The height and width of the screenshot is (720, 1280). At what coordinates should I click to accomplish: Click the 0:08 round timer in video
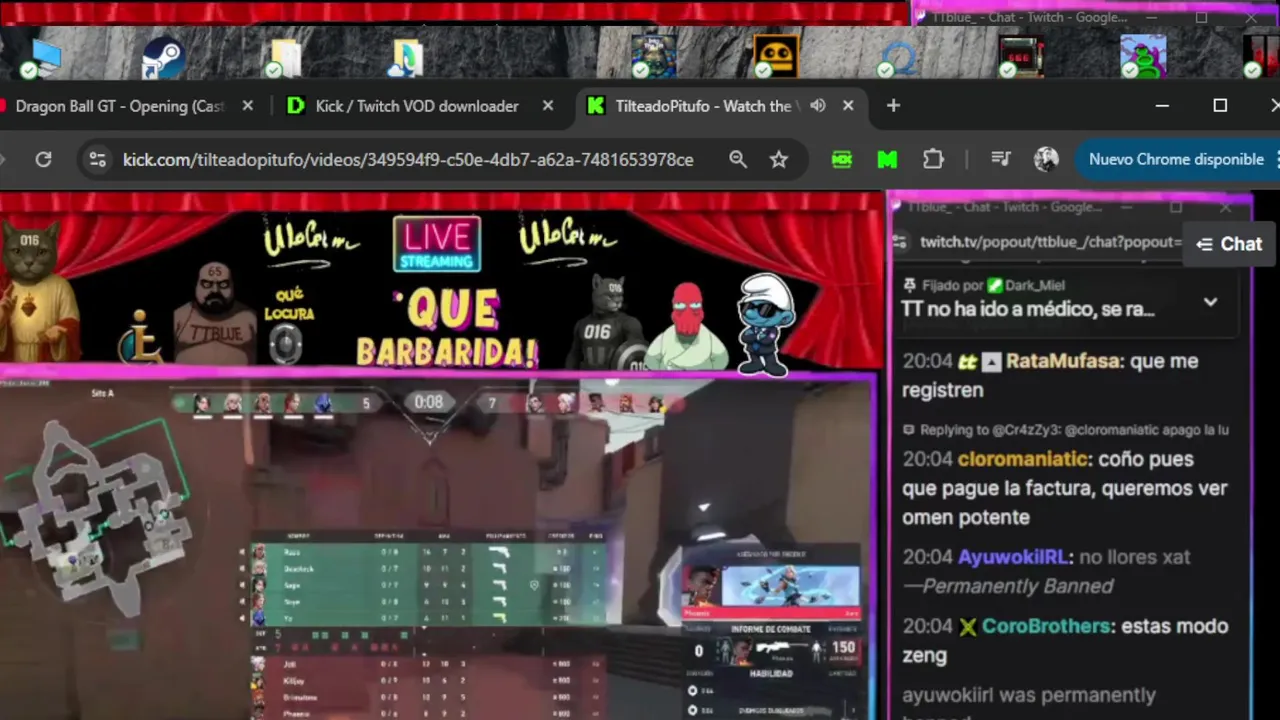pos(429,402)
